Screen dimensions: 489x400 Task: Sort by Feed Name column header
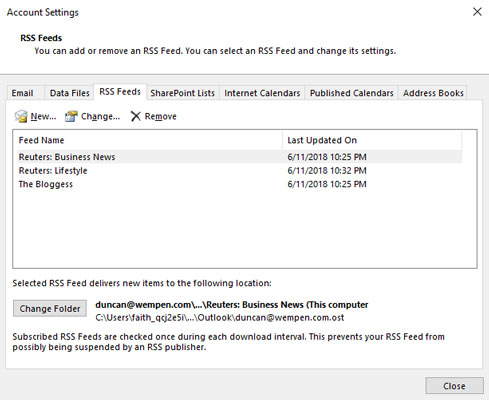coord(148,140)
